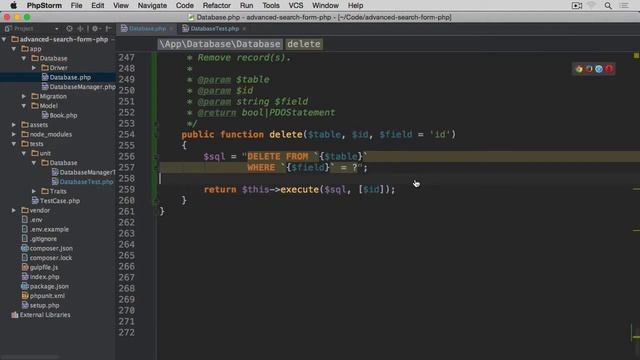
Task: Click the inspection status square in gutter
Action: coord(636,56)
